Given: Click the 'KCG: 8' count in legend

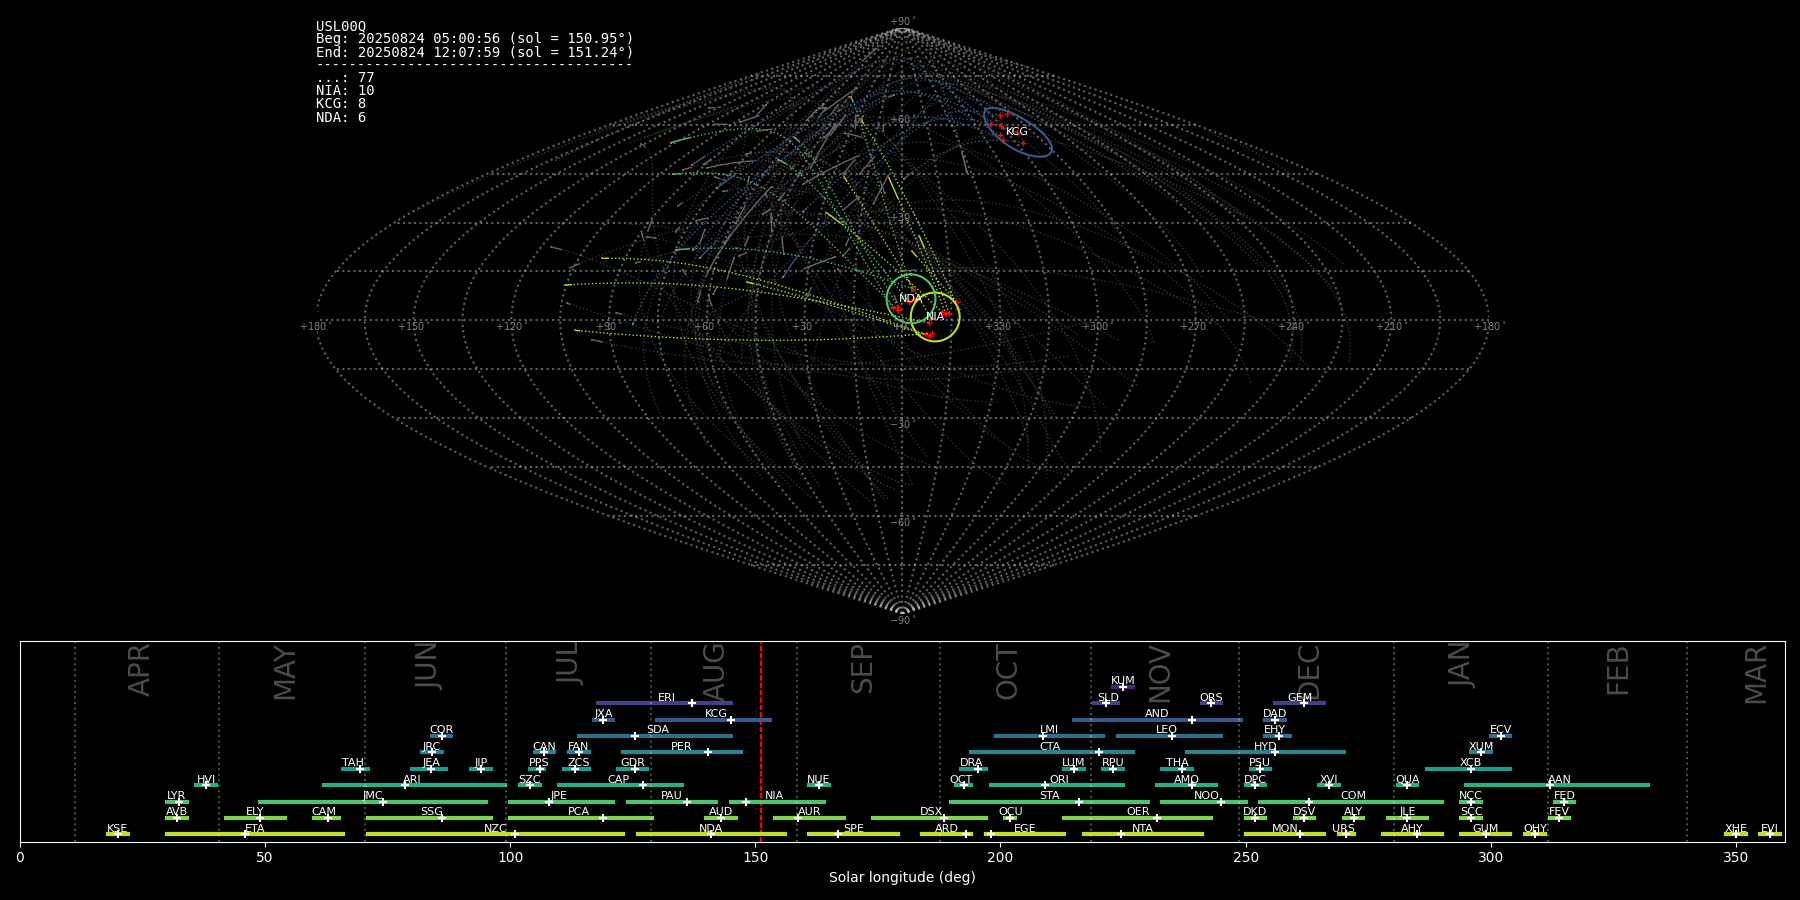Looking at the screenshot, I should click(x=341, y=104).
